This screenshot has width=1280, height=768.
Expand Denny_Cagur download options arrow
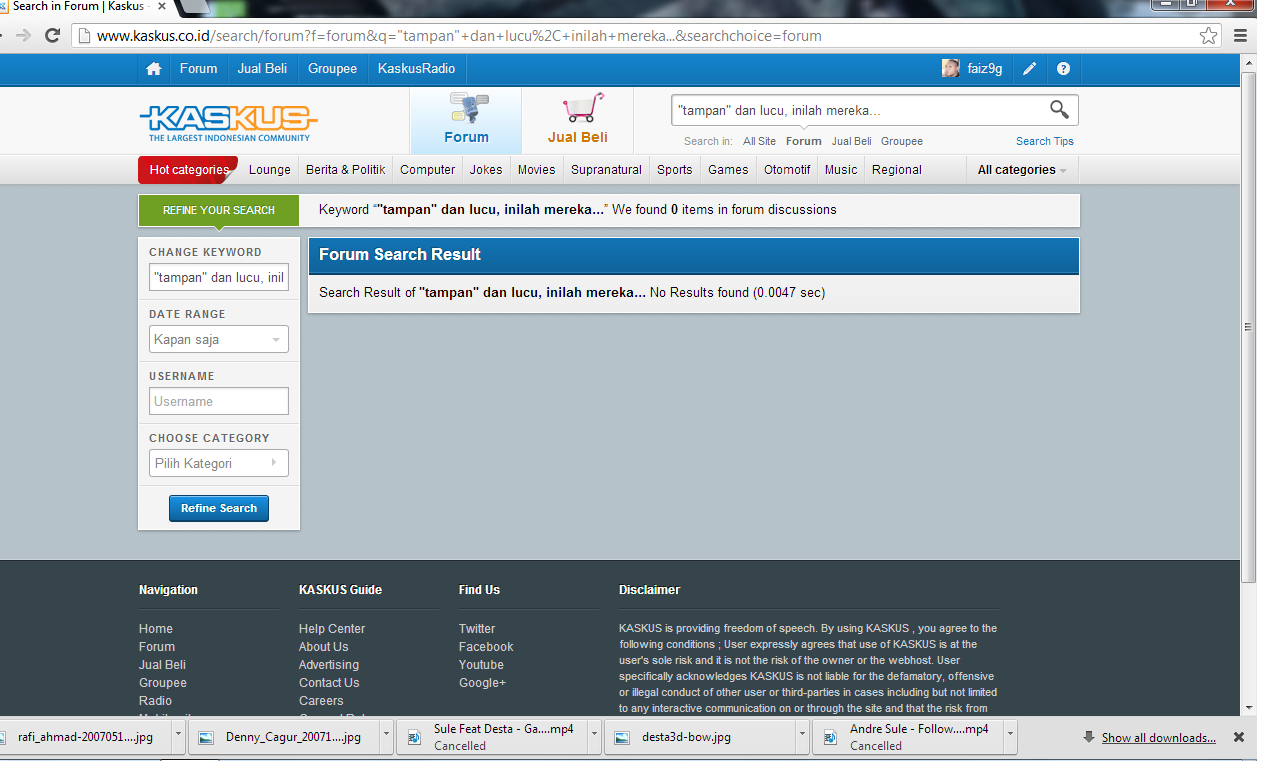tap(386, 737)
